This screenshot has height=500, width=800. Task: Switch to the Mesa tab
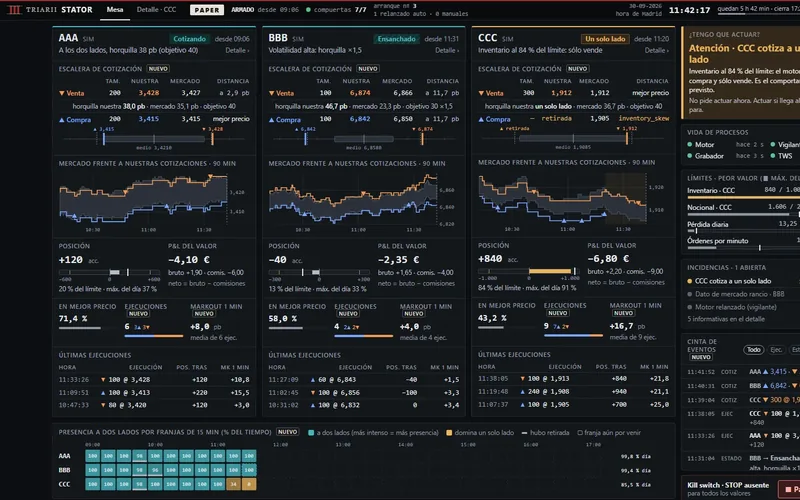point(115,9)
